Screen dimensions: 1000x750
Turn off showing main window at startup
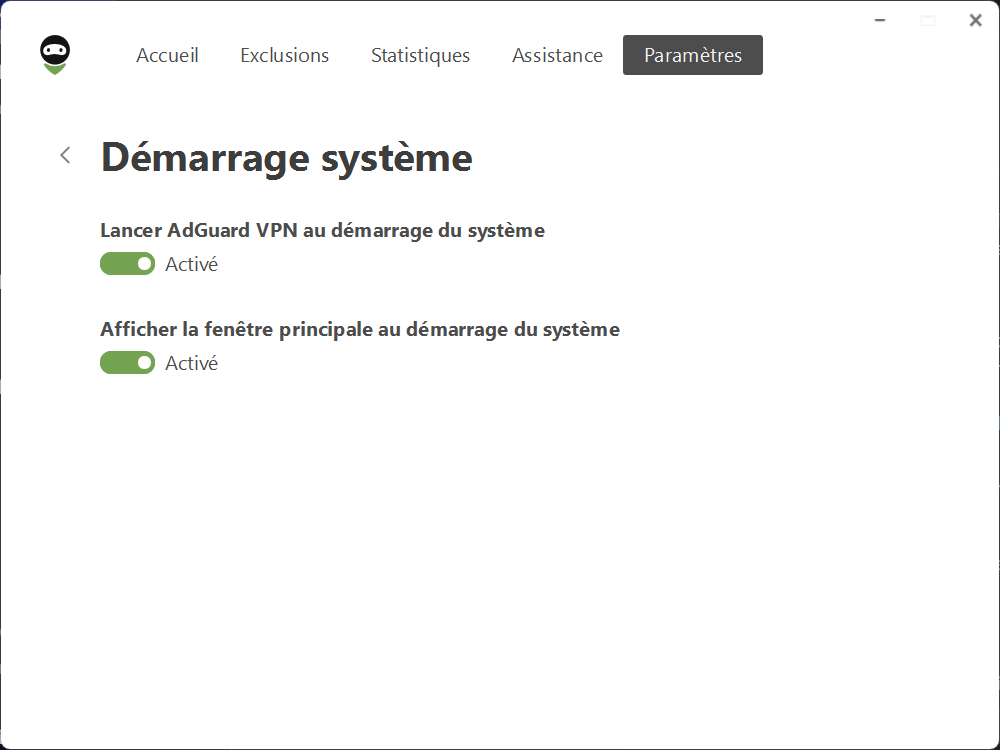(x=127, y=363)
